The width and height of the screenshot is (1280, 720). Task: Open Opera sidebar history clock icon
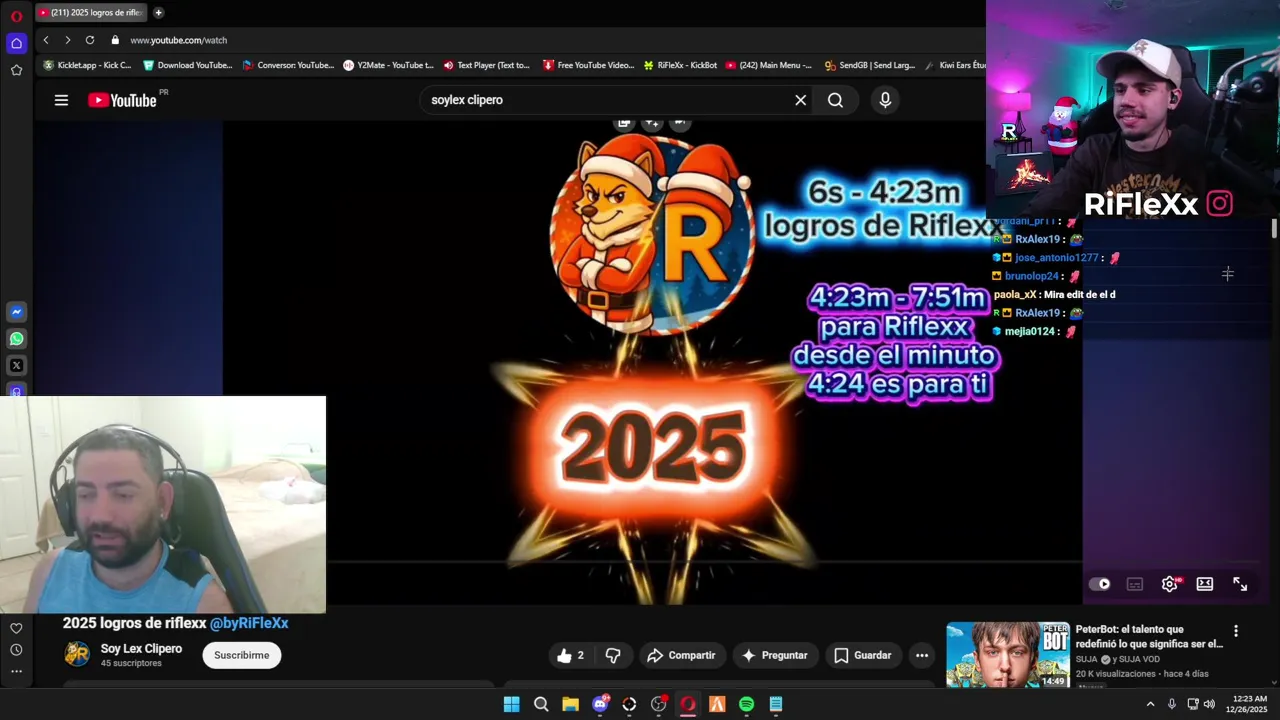(x=16, y=650)
